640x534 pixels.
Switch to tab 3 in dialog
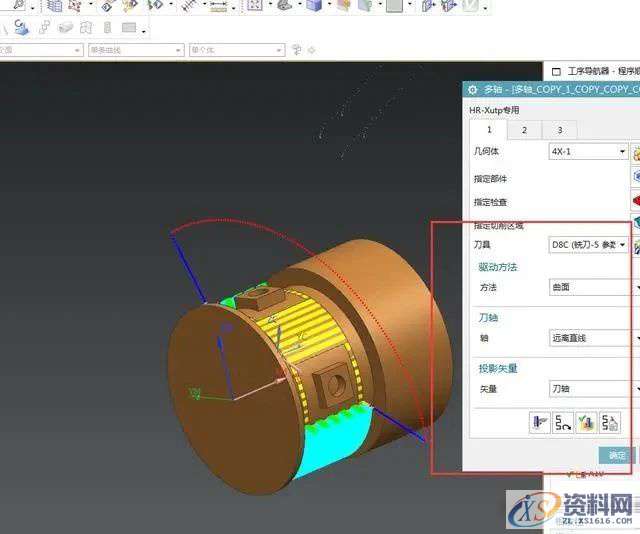coord(559,130)
